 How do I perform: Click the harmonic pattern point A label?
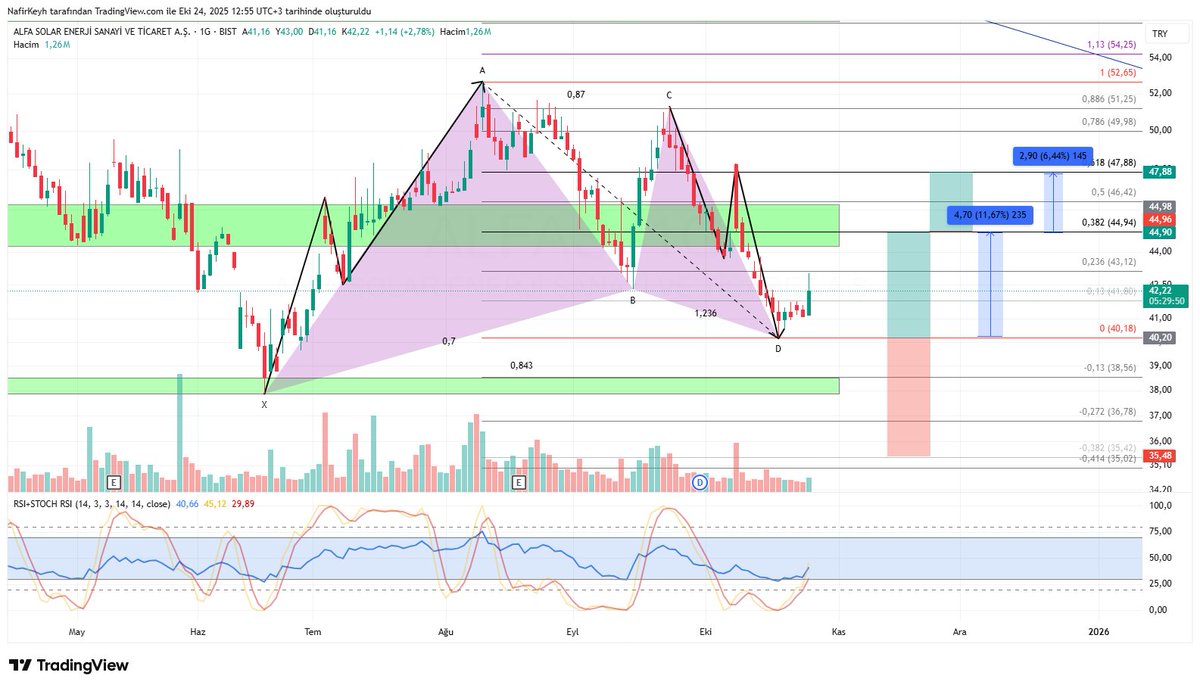[x=482, y=70]
